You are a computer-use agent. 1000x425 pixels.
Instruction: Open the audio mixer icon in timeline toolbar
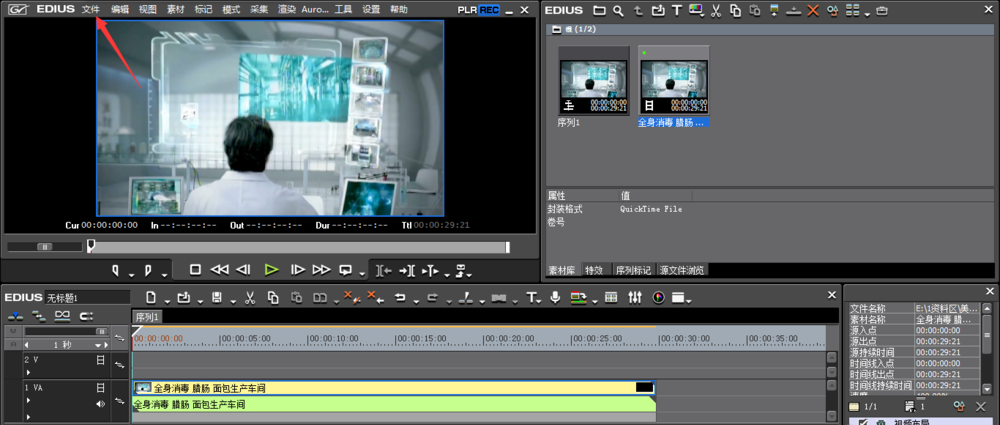pos(635,298)
